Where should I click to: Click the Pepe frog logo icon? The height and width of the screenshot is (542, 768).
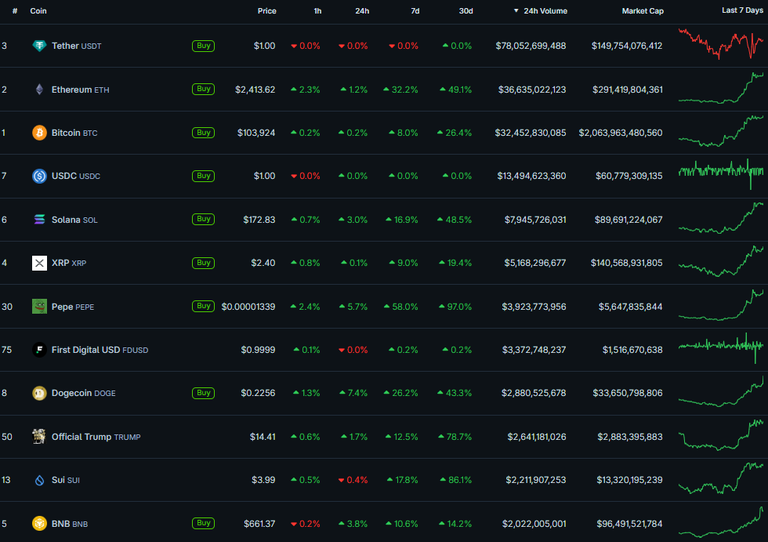(39, 306)
